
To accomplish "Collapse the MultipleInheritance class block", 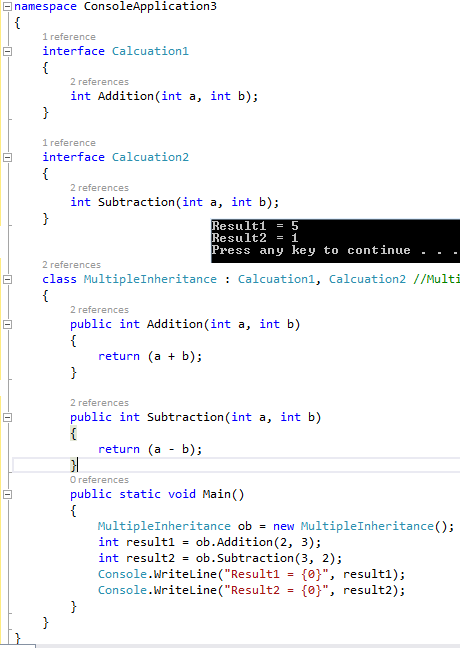I will point(7,280).
